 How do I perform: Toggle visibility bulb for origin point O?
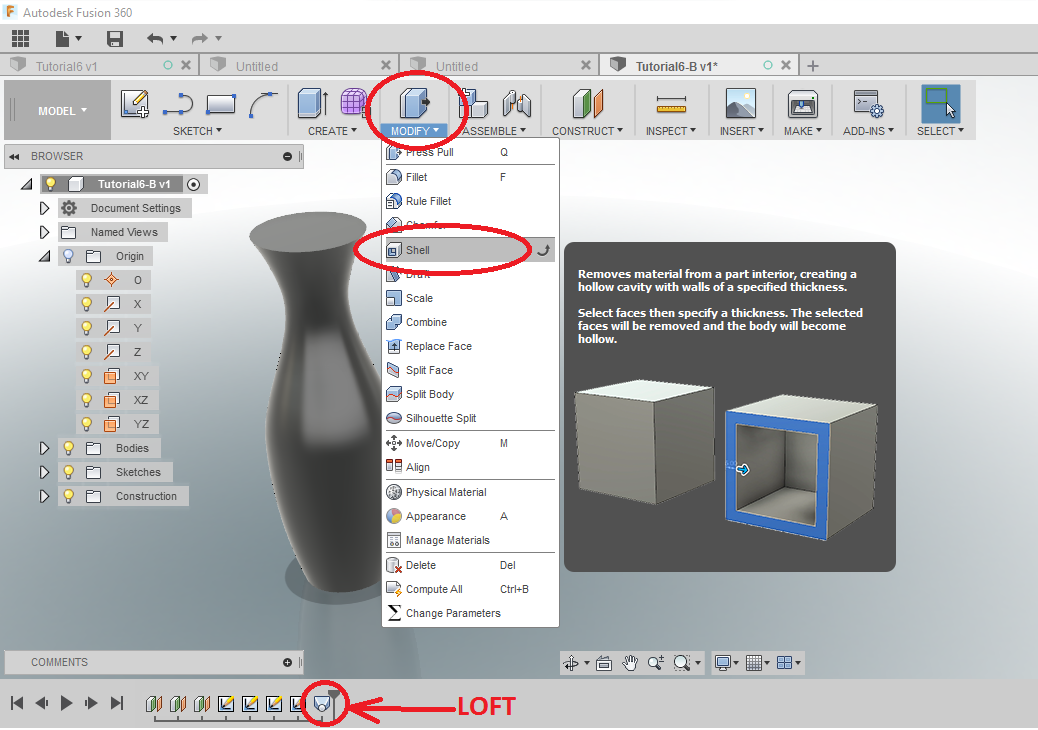click(x=86, y=280)
